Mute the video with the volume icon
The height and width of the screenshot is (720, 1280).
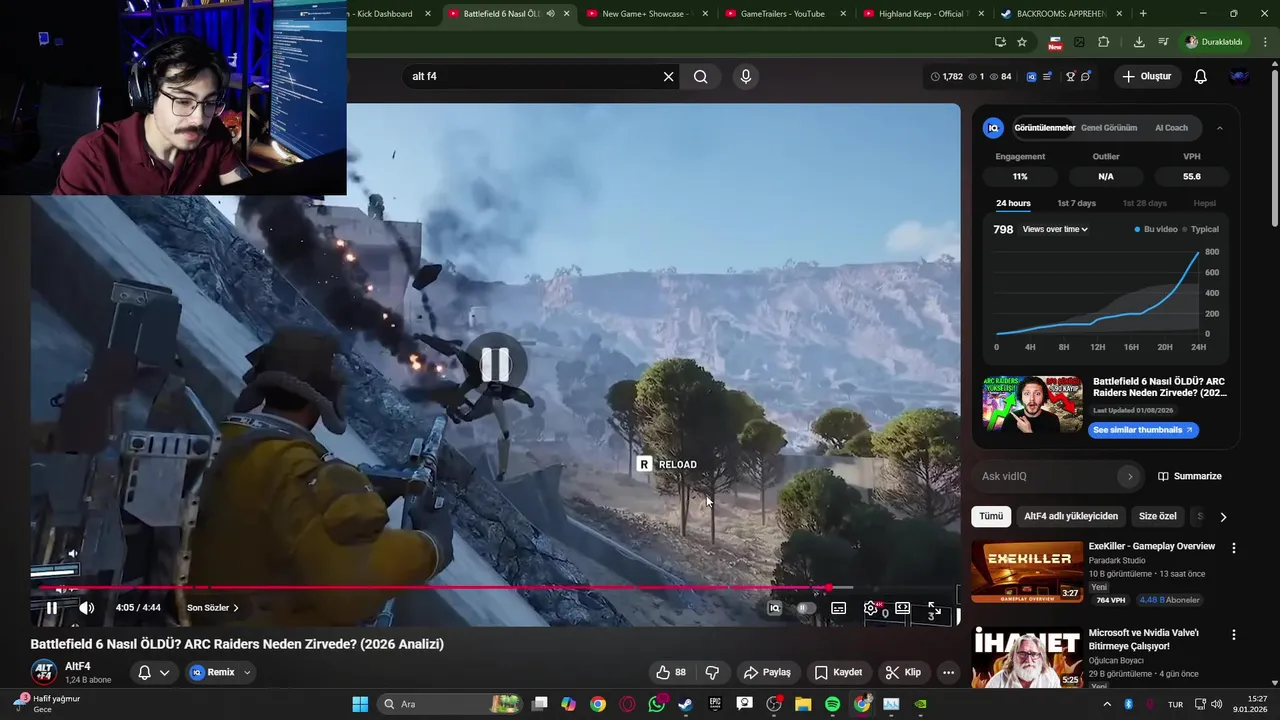pyautogui.click(x=87, y=607)
